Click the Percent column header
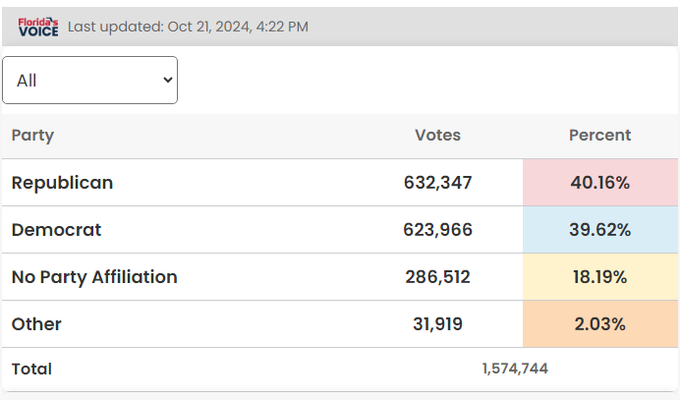This screenshot has width=680, height=400. (x=600, y=135)
